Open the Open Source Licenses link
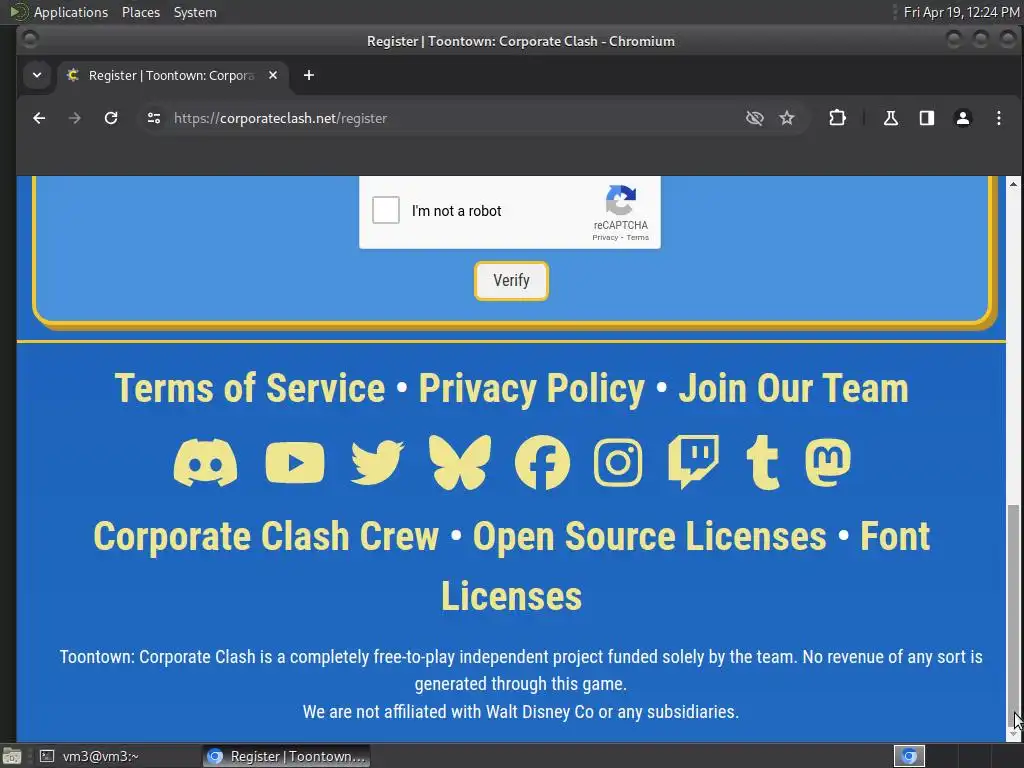This screenshot has width=1024, height=768. click(650, 537)
